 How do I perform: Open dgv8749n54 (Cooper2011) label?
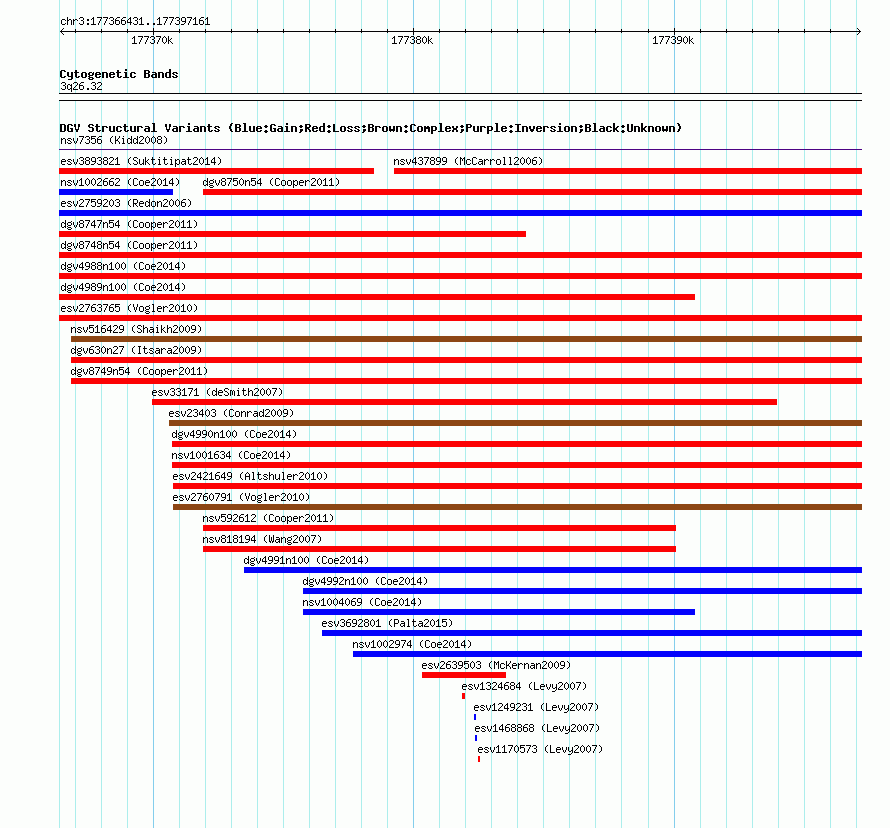(x=139, y=371)
